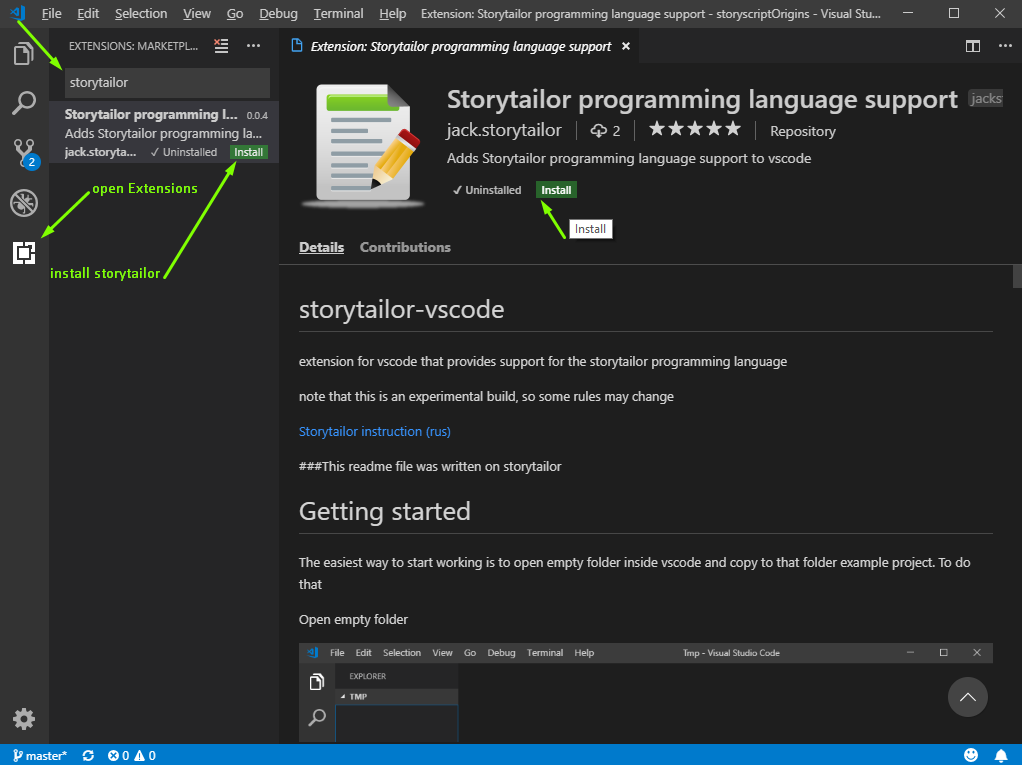Click the EXTENSIONS: MARKETPLACE panel title

click(x=134, y=46)
